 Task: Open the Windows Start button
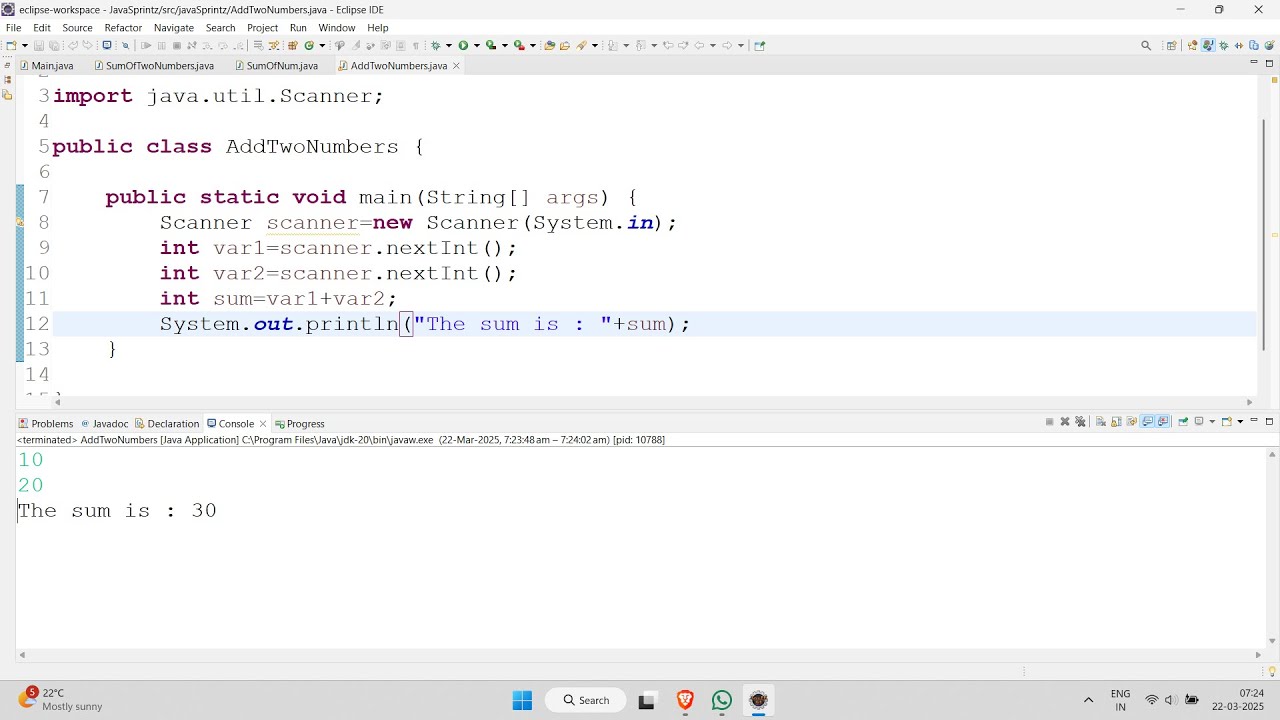tap(522, 700)
